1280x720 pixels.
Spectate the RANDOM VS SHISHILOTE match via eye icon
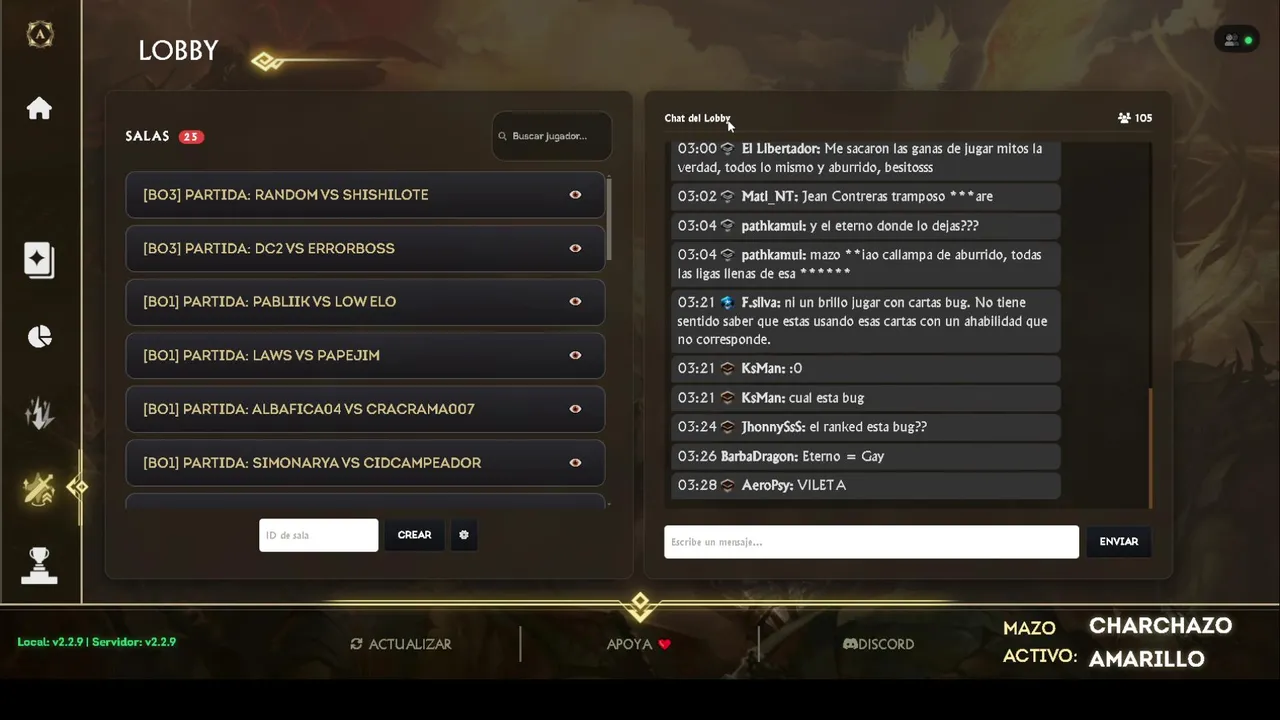click(x=575, y=195)
